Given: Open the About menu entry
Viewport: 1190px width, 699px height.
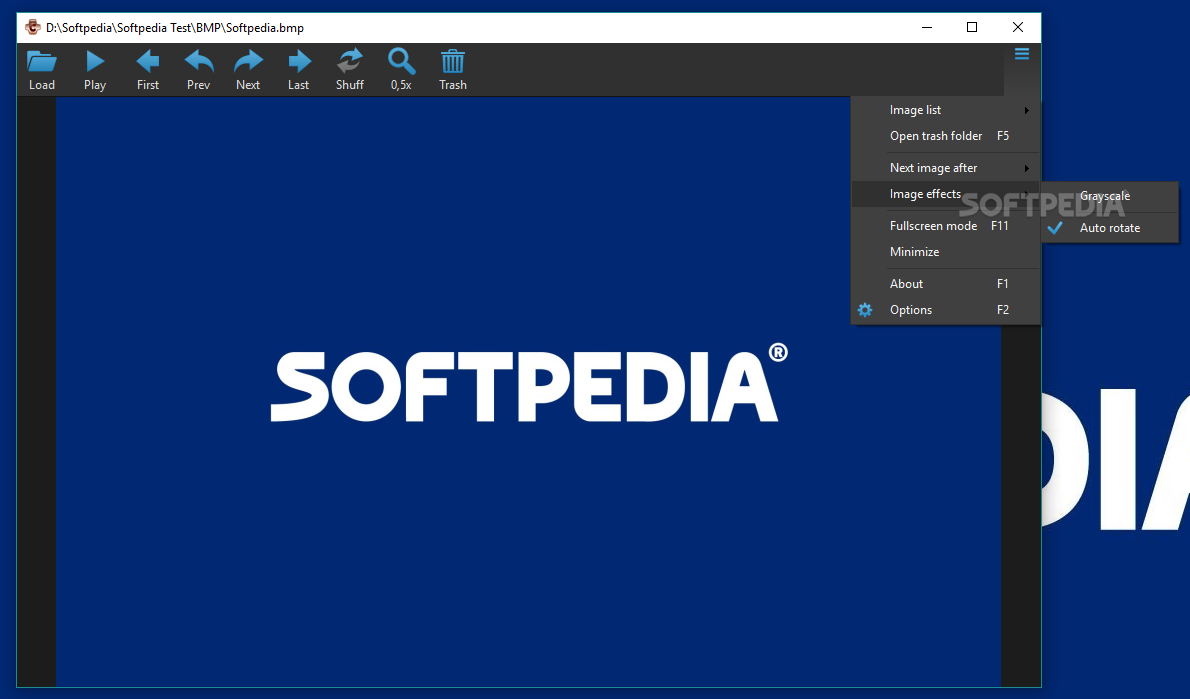Looking at the screenshot, I should click(x=946, y=284).
